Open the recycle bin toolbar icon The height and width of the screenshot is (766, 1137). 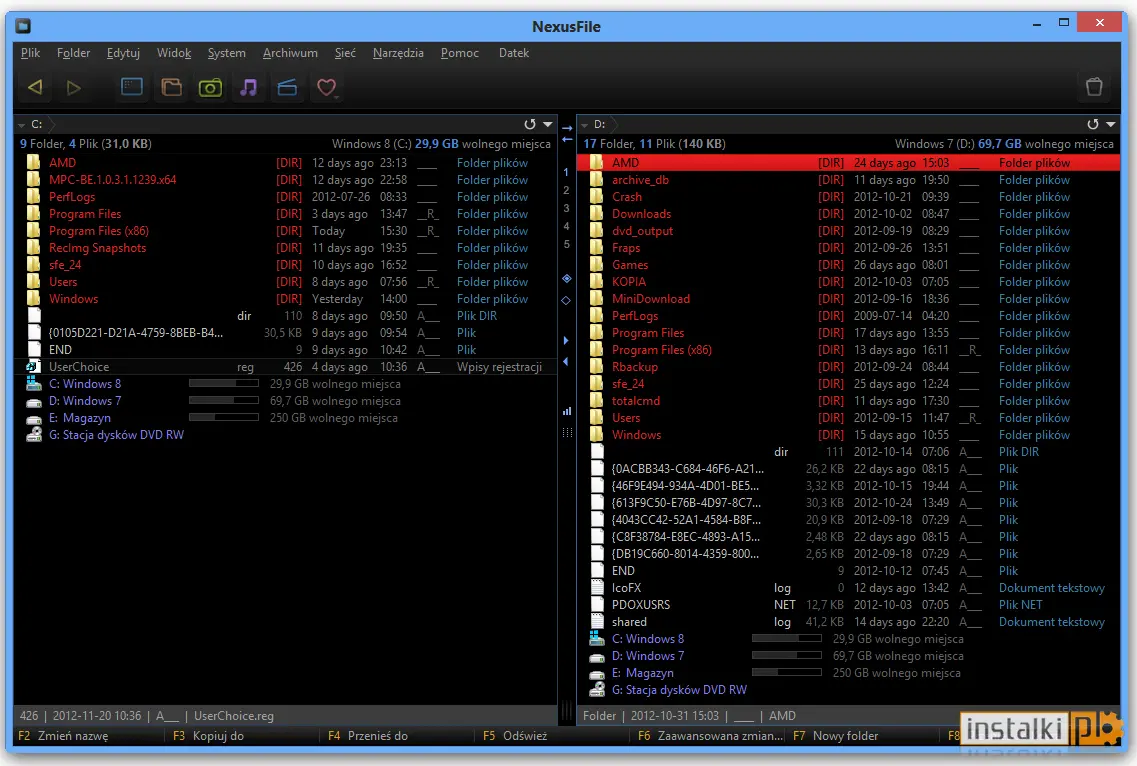pos(1094,87)
